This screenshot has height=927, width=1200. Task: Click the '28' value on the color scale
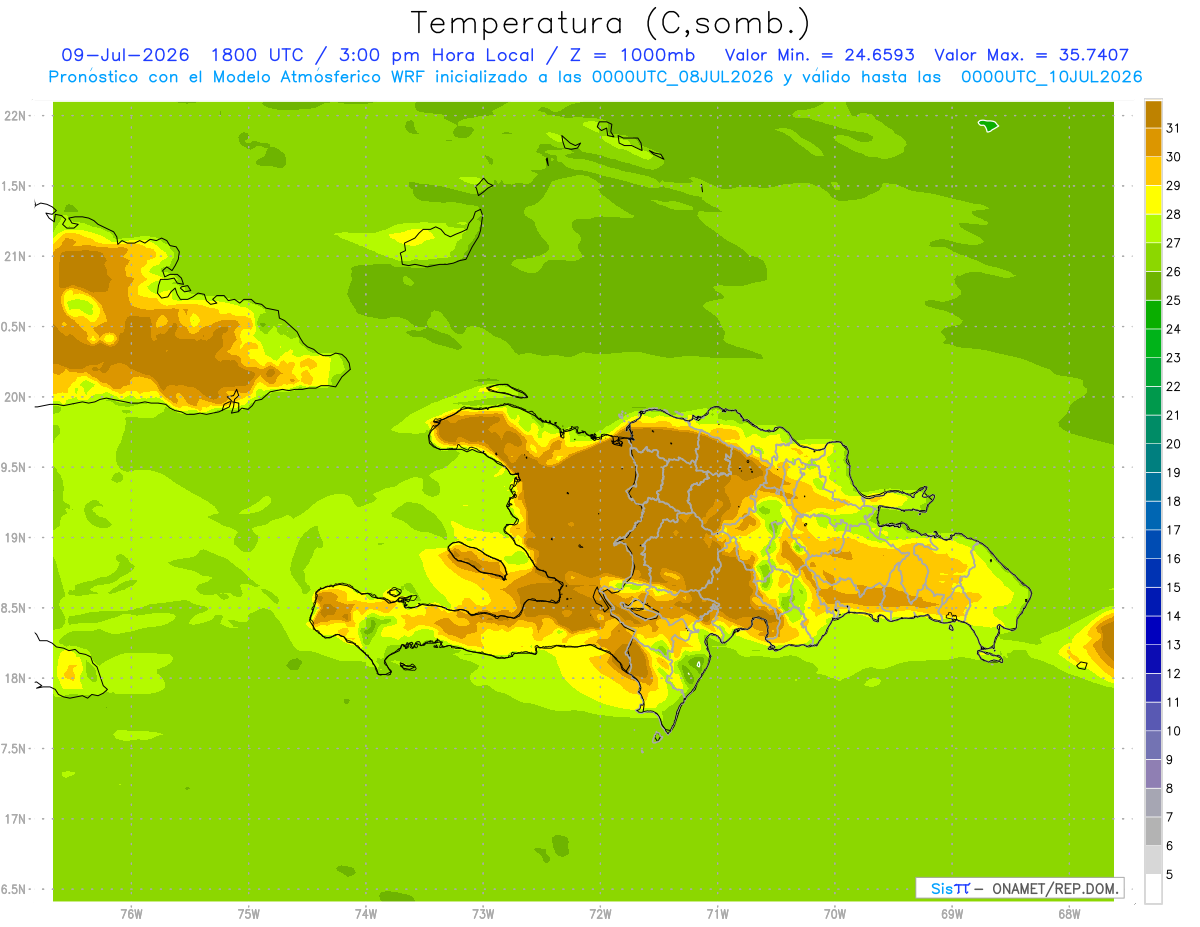tap(1174, 214)
